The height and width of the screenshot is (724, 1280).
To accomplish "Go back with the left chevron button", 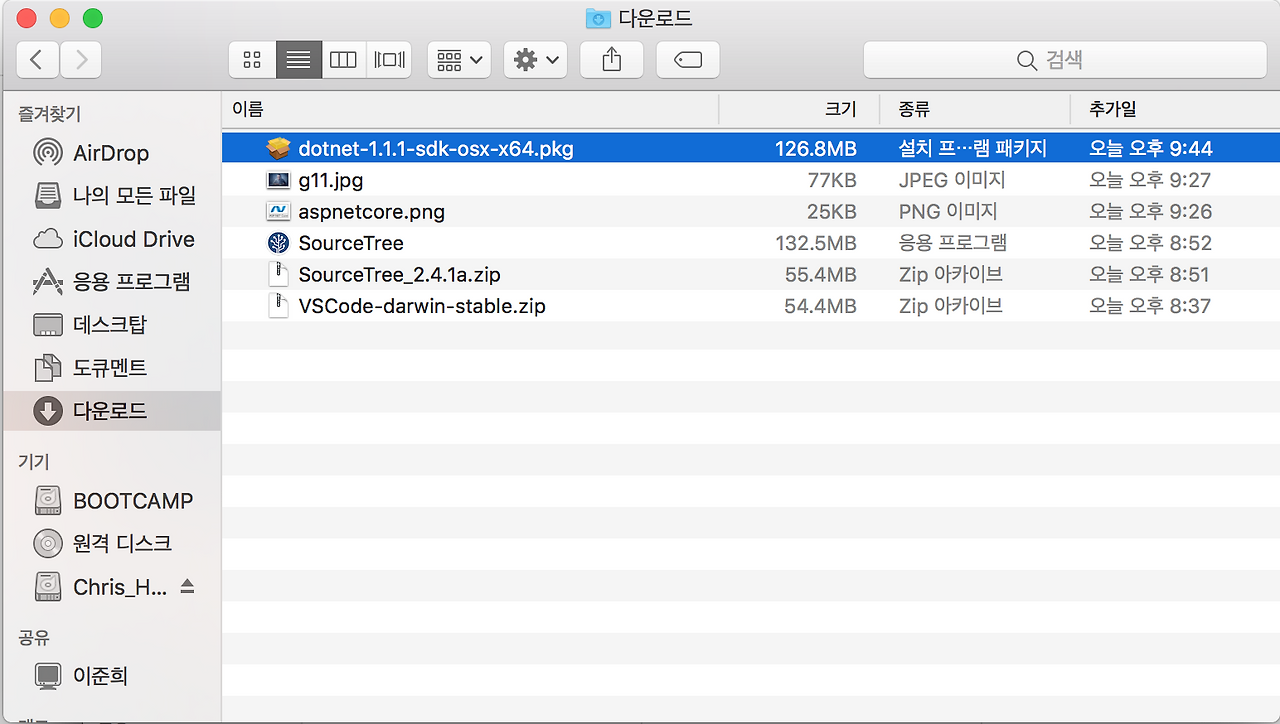I will 37,60.
